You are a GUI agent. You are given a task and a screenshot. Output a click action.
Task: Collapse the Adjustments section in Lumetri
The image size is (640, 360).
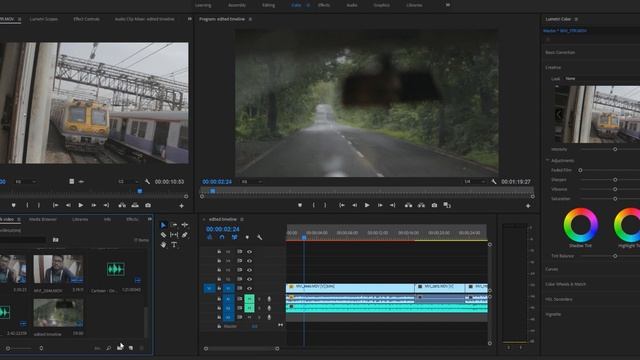coord(548,160)
